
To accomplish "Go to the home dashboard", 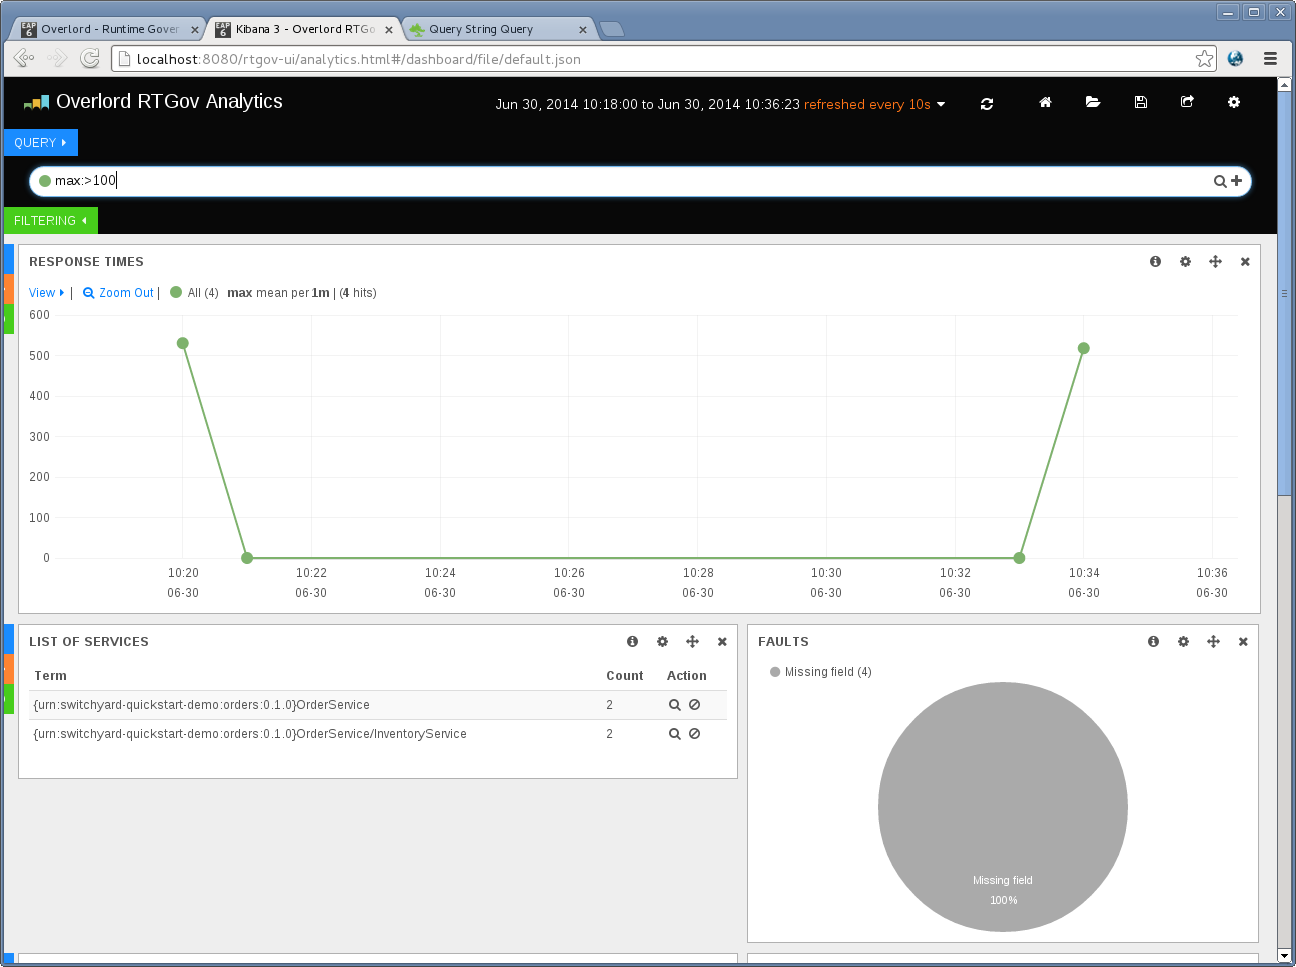I will tap(1045, 103).
